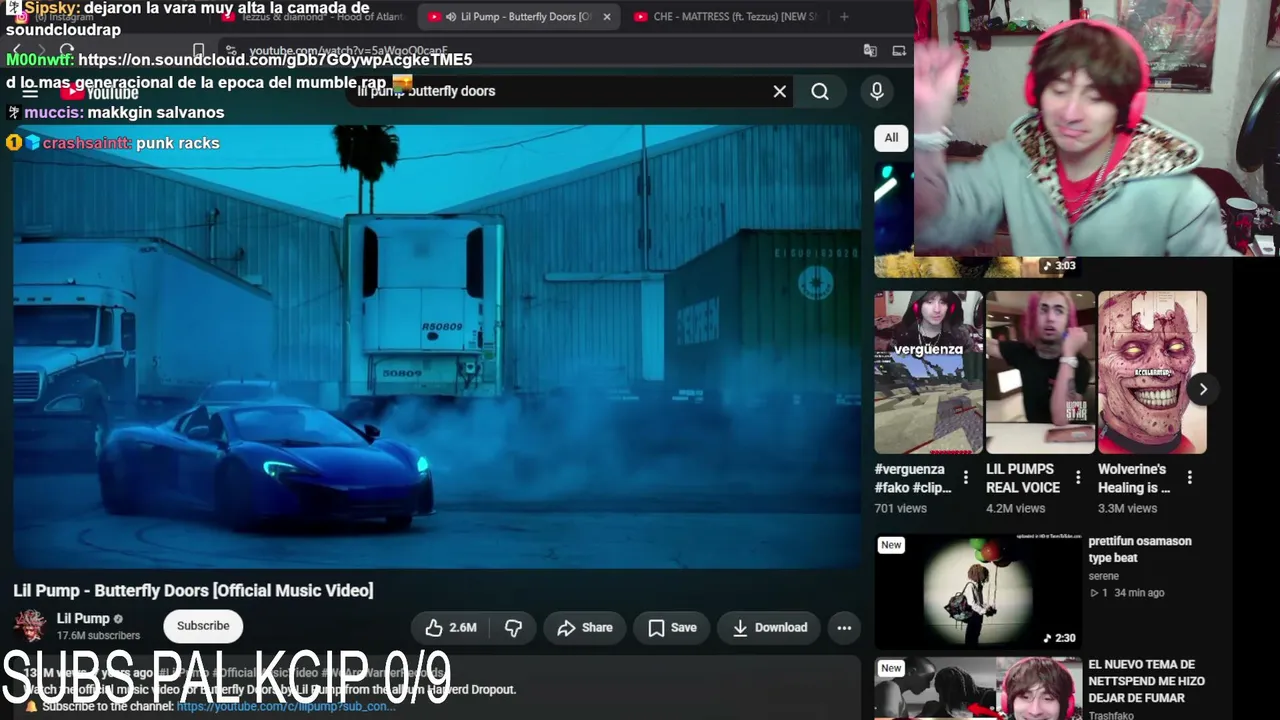Open the Lil Pump channel name link
Screen dimensions: 1280x720
tap(83, 618)
